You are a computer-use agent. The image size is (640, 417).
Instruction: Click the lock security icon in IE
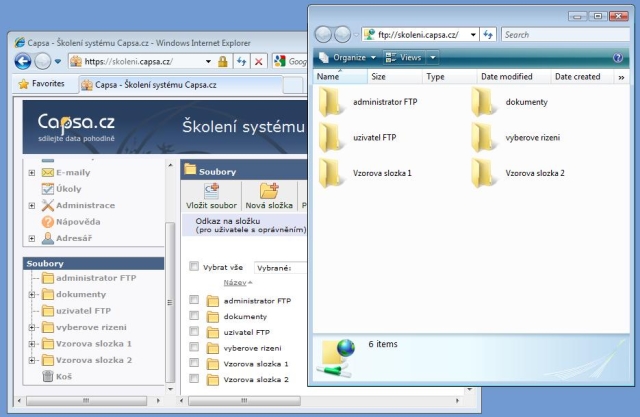(x=222, y=62)
